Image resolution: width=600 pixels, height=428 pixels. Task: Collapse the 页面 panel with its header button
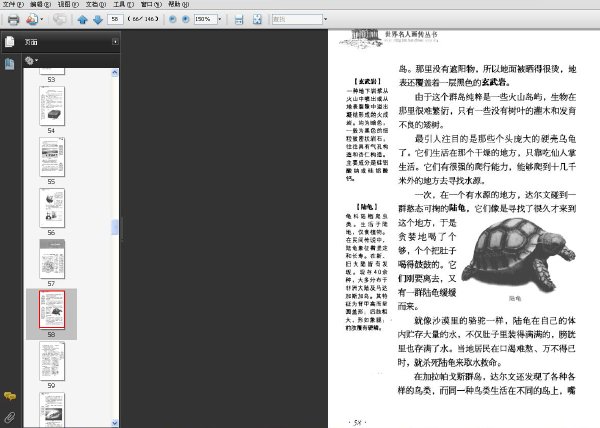point(115,42)
